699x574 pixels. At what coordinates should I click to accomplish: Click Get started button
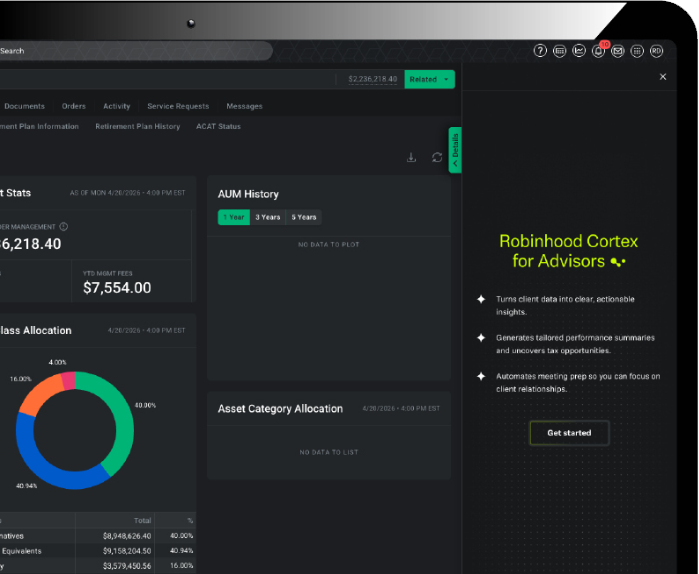pyautogui.click(x=569, y=433)
